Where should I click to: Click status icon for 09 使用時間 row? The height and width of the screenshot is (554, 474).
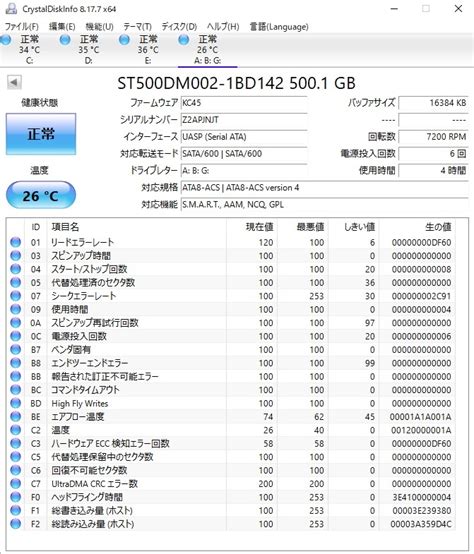[16, 309]
